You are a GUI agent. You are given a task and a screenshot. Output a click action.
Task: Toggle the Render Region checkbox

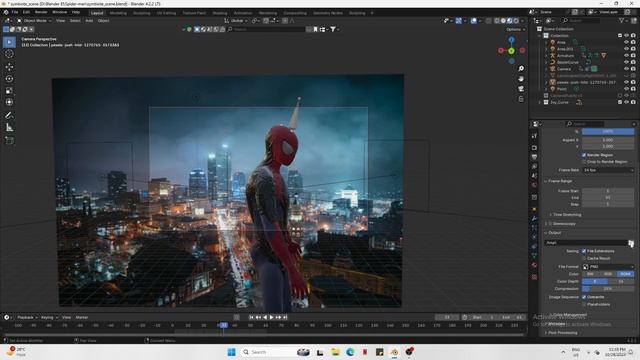pos(584,155)
